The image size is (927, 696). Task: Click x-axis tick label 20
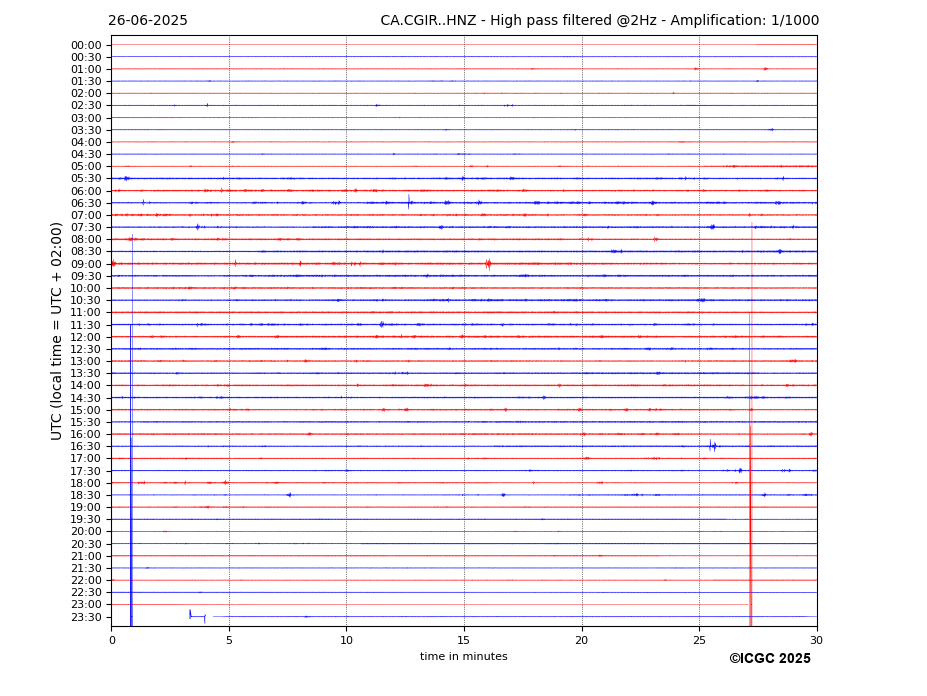(582, 640)
